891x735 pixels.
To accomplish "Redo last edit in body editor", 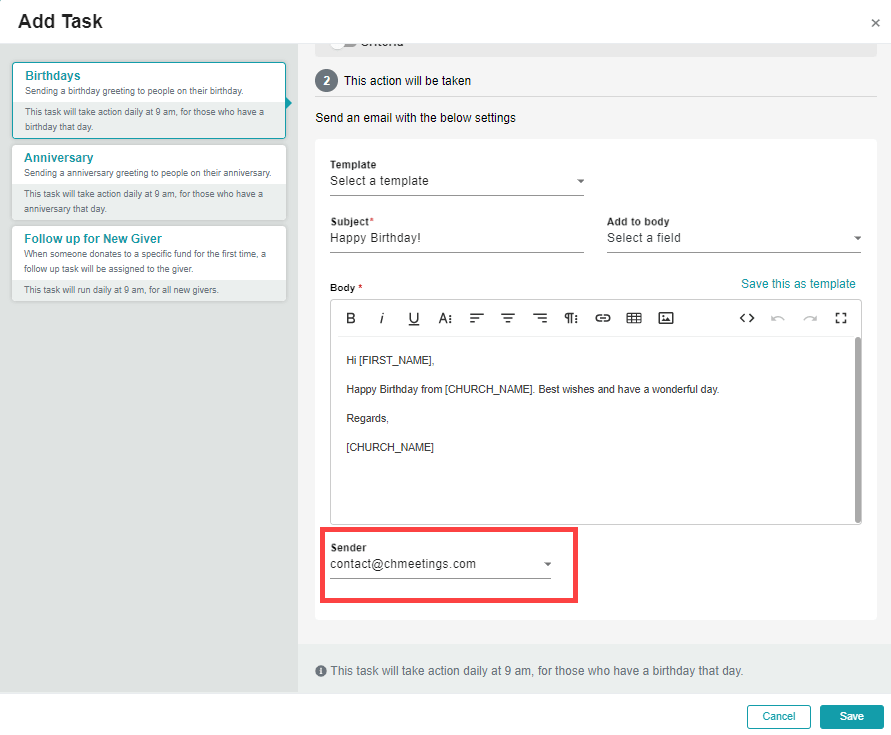I will (810, 318).
